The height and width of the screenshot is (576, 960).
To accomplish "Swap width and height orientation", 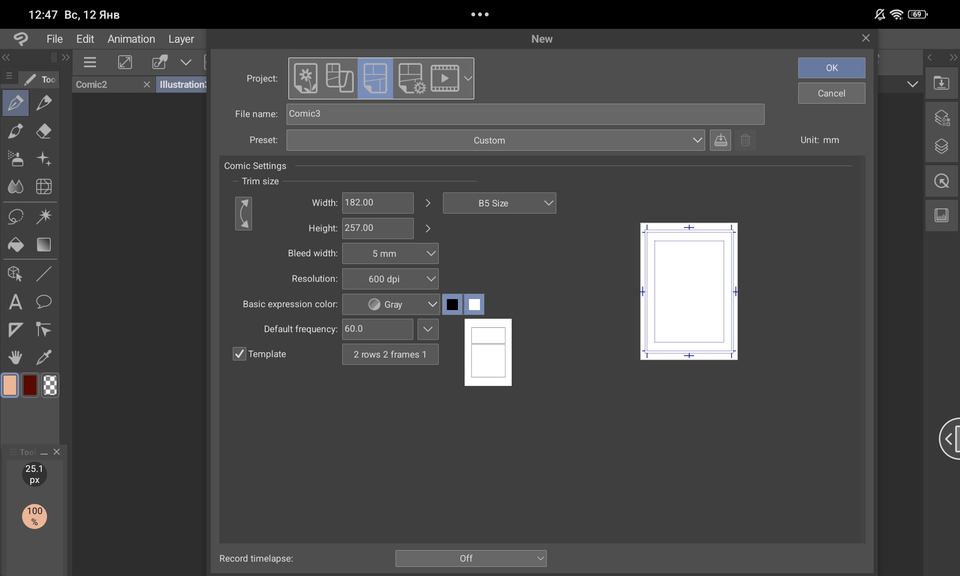I will pyautogui.click(x=244, y=214).
